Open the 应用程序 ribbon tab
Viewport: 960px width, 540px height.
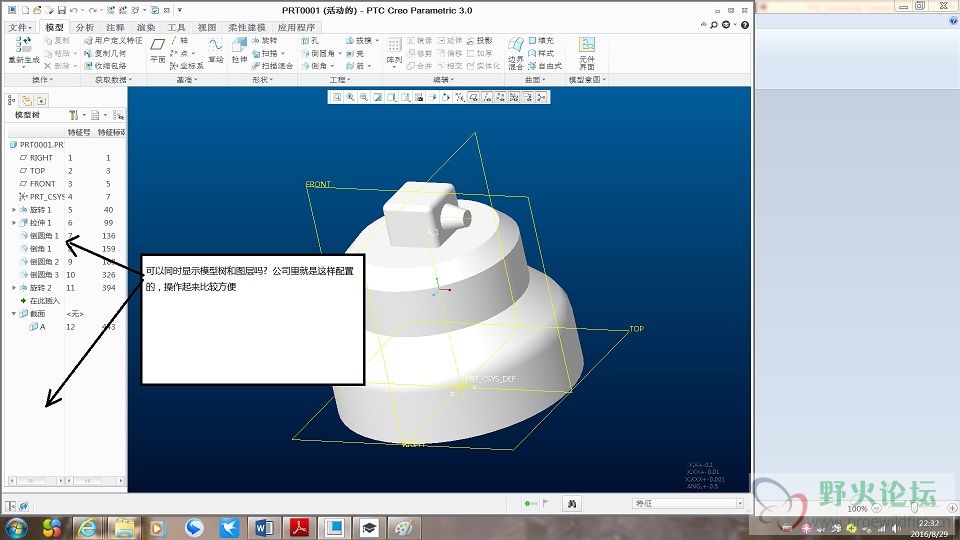click(x=296, y=28)
